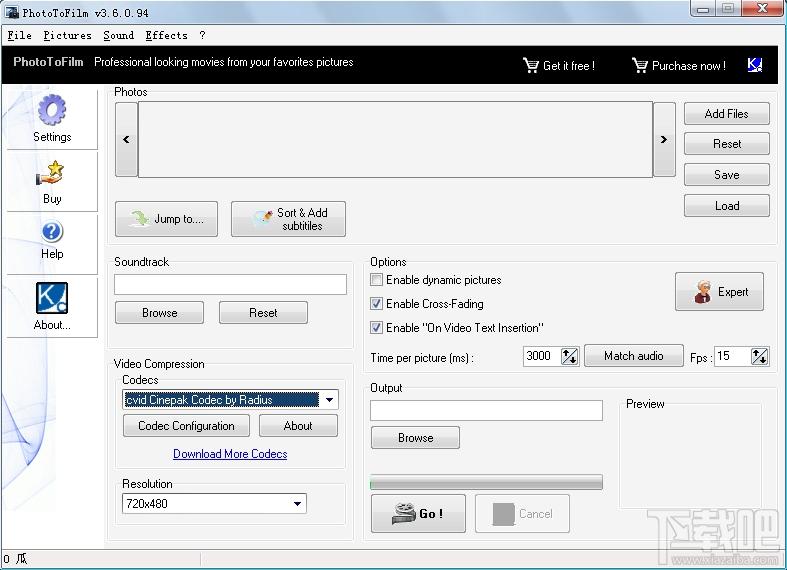The image size is (787, 570).
Task: Load a saved photo list
Action: click(726, 206)
